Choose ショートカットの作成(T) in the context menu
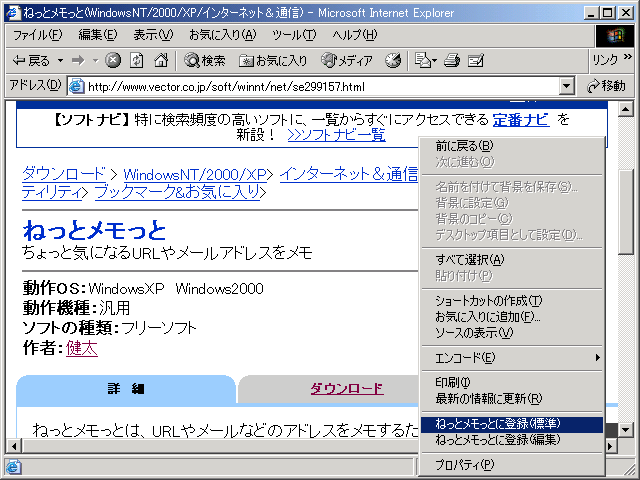The image size is (640, 480). point(512,301)
